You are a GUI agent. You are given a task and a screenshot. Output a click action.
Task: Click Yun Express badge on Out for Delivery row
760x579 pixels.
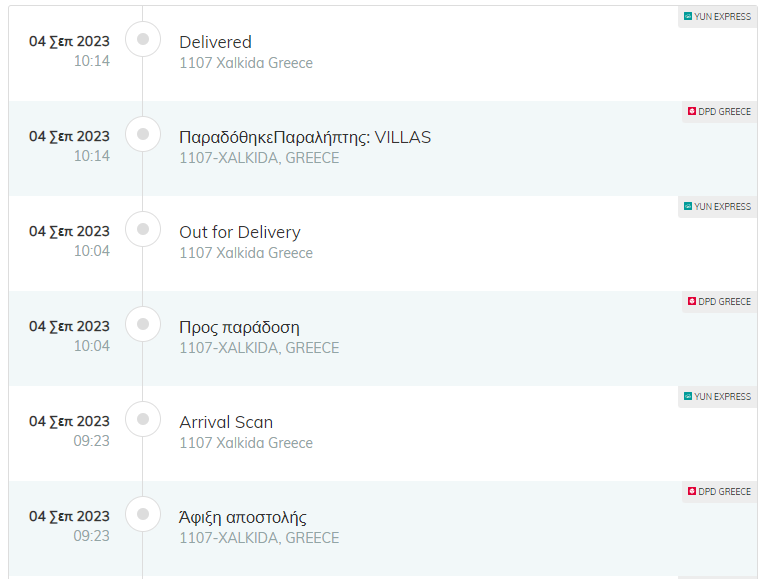[x=717, y=206]
